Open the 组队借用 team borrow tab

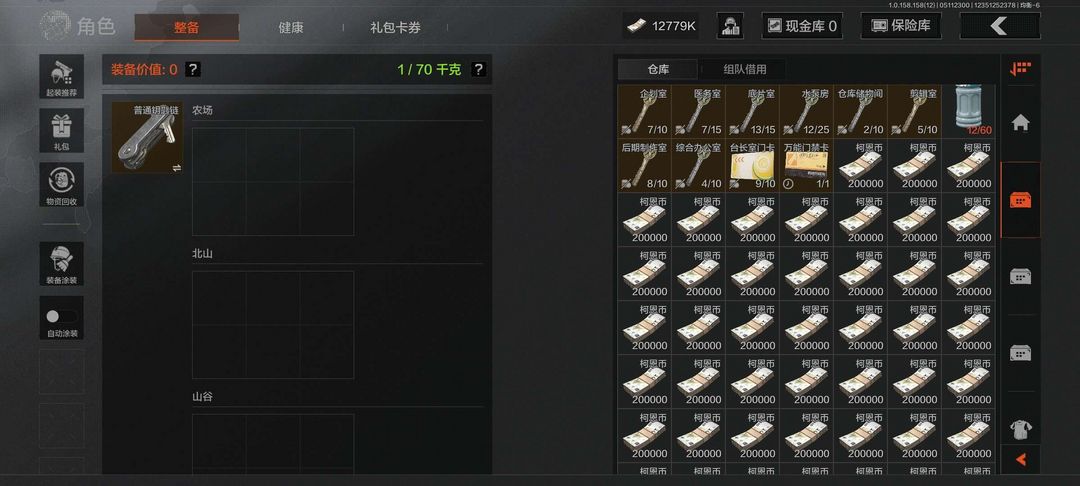744,69
